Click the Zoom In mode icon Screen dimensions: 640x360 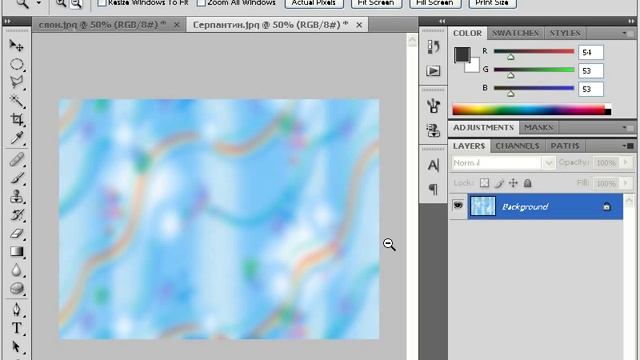(61, 3)
